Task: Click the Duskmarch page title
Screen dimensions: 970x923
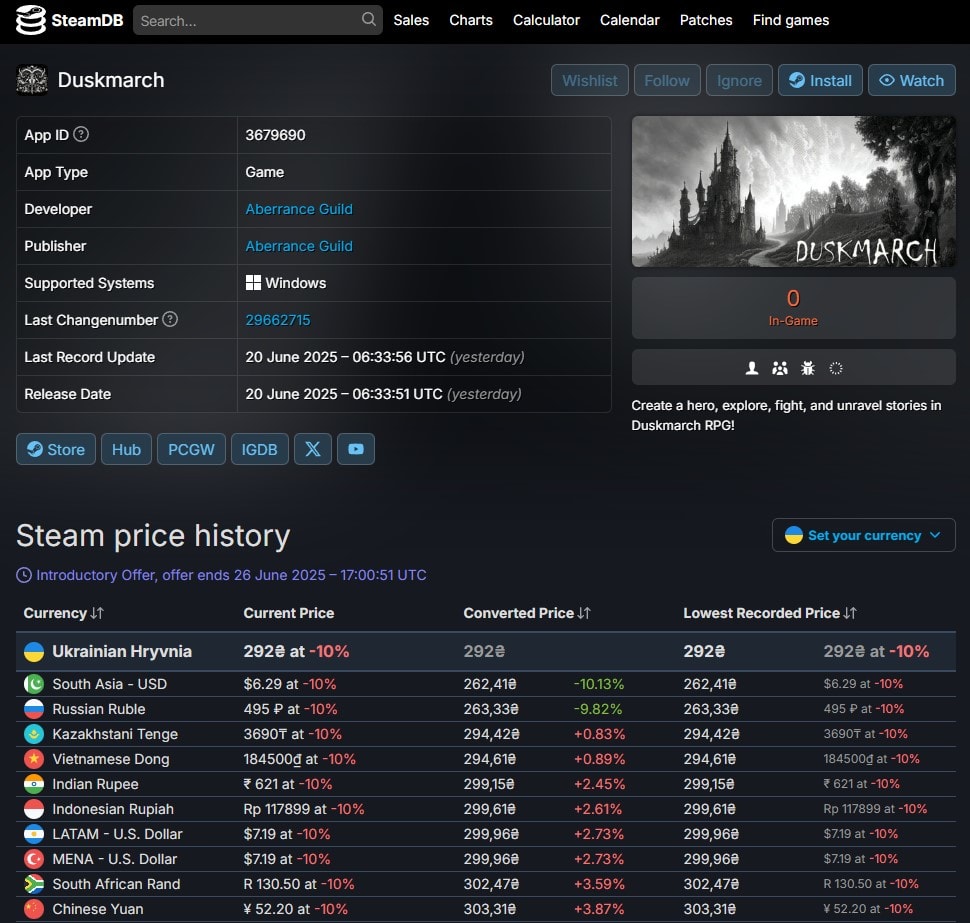Action: pyautogui.click(x=111, y=80)
